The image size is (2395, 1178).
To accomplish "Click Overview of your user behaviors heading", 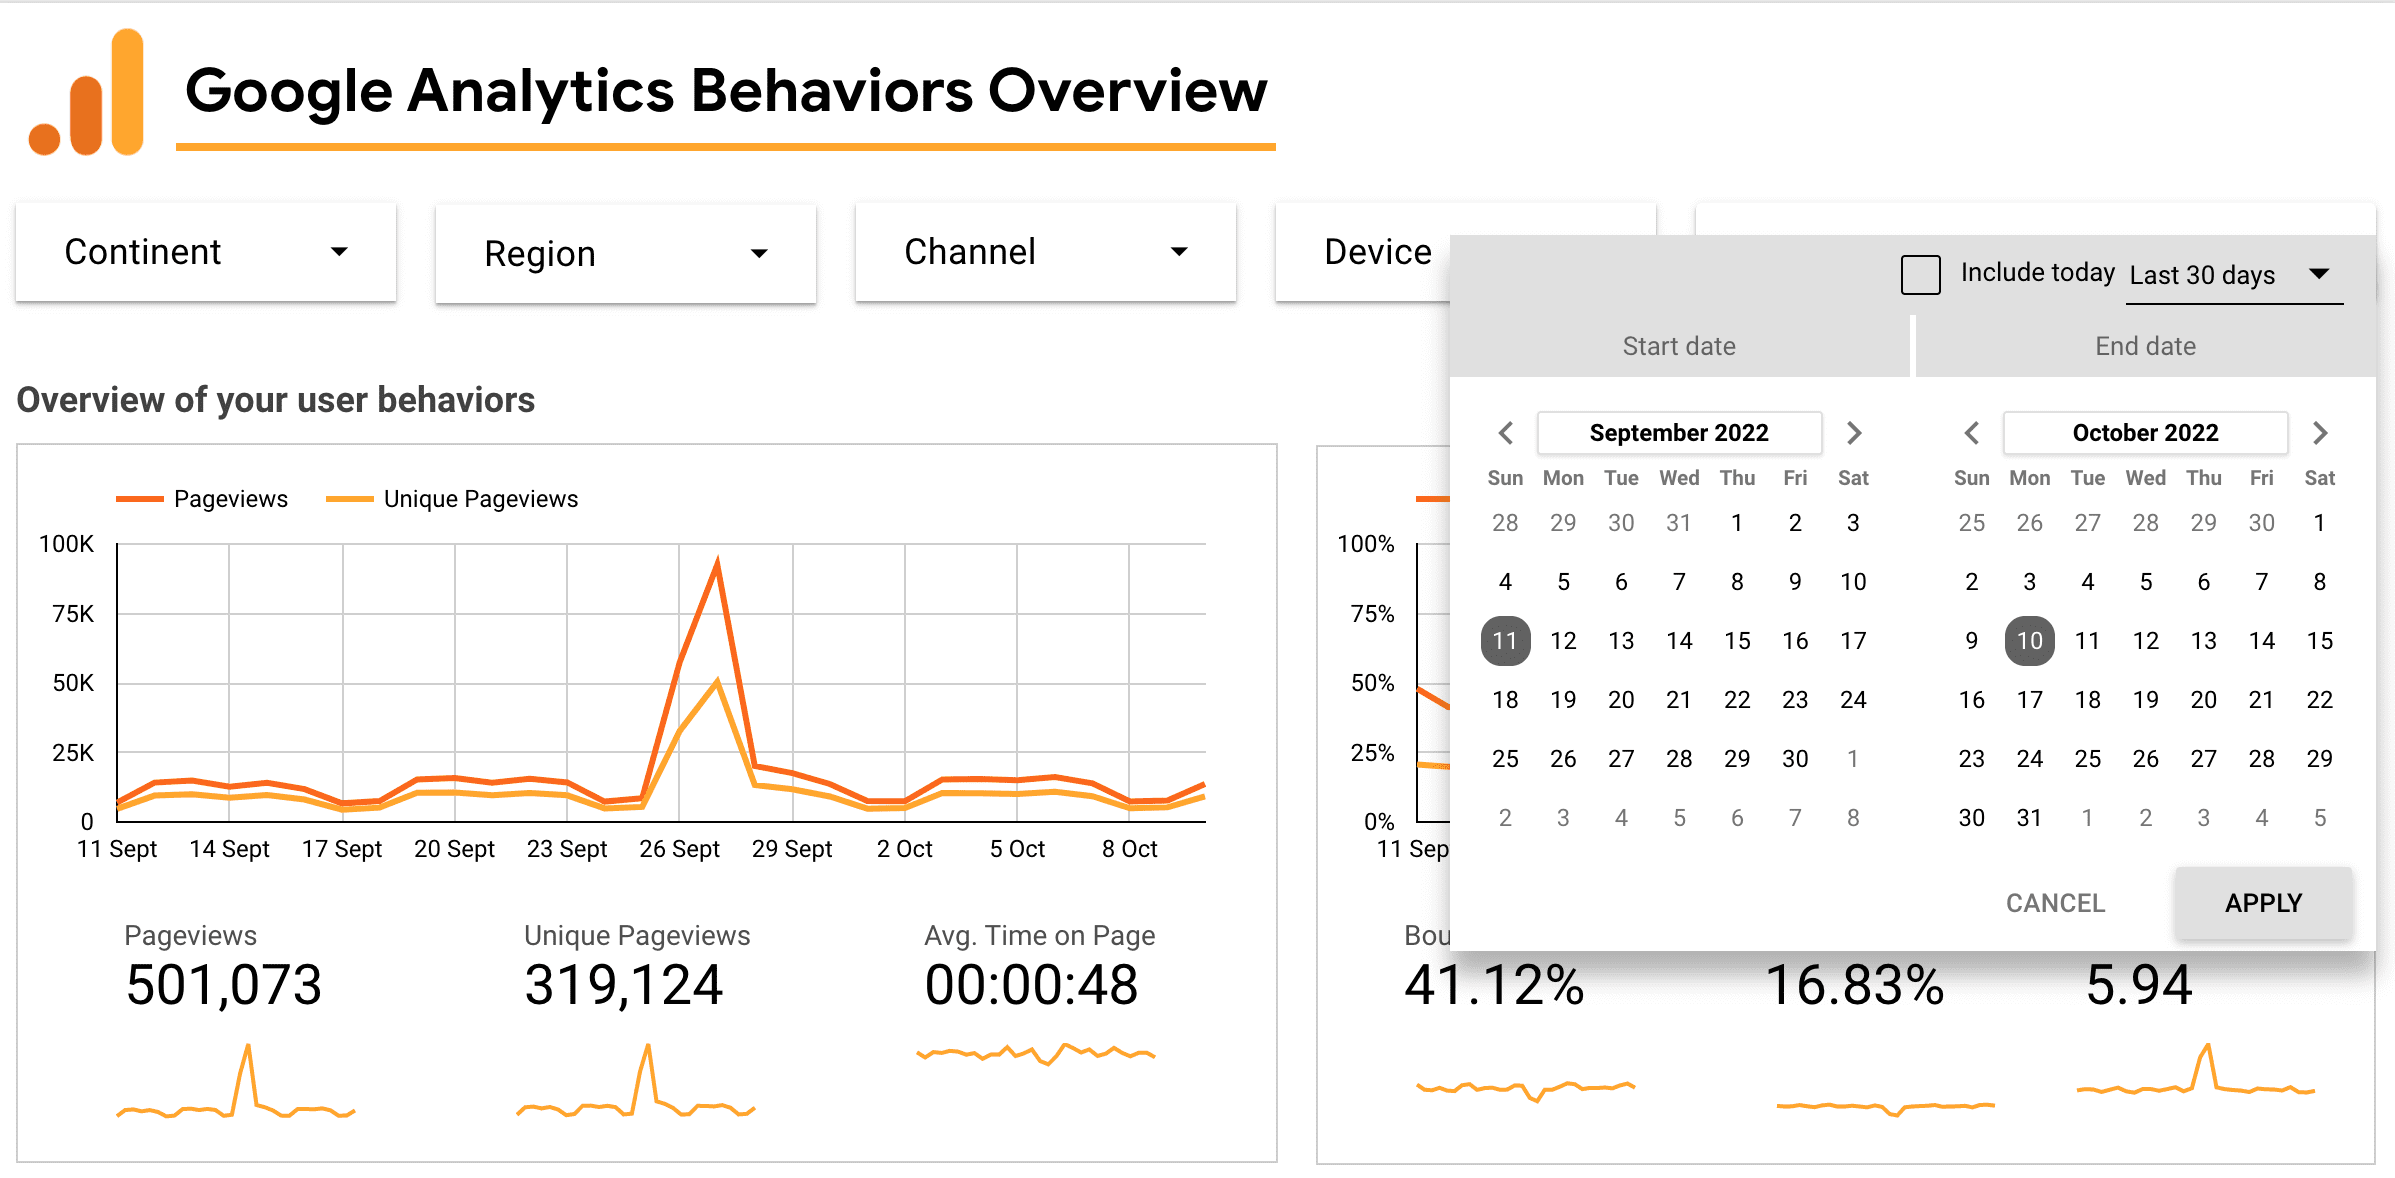I will [276, 400].
